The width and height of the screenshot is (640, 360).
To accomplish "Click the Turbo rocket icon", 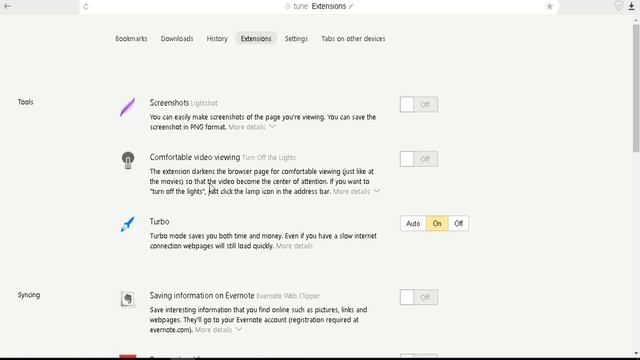I will click(128, 224).
